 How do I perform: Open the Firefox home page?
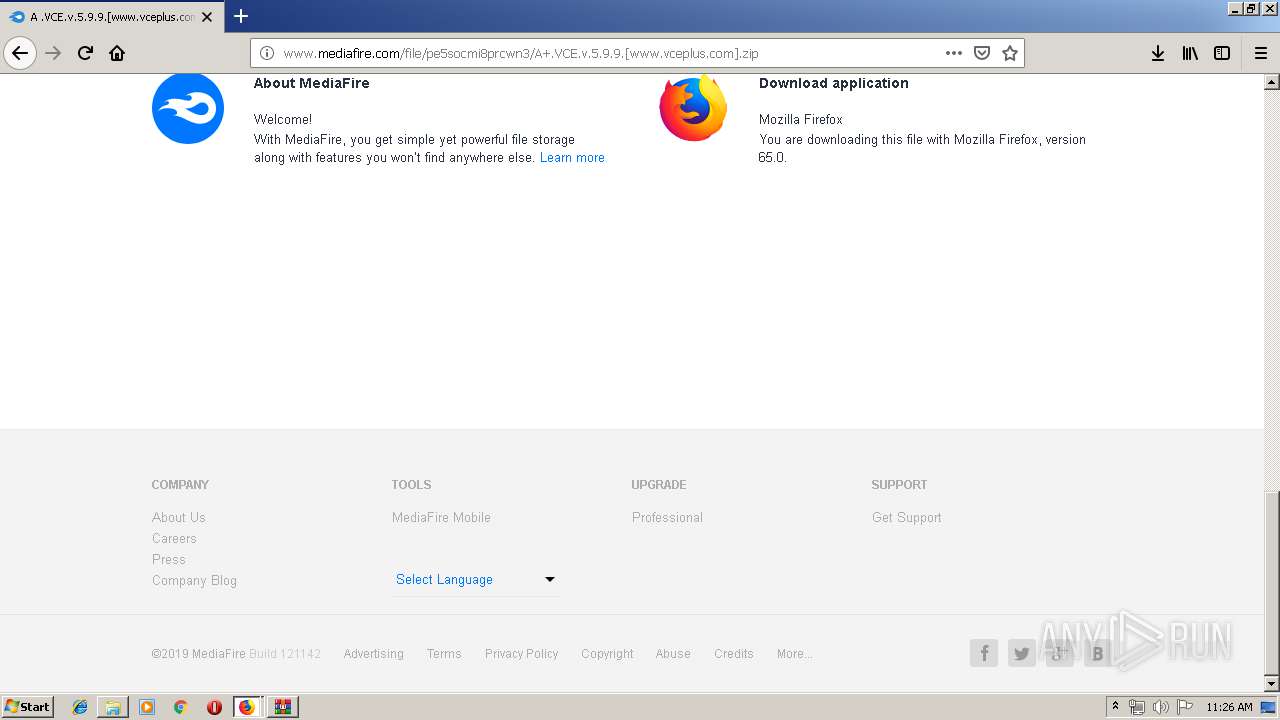coord(117,53)
